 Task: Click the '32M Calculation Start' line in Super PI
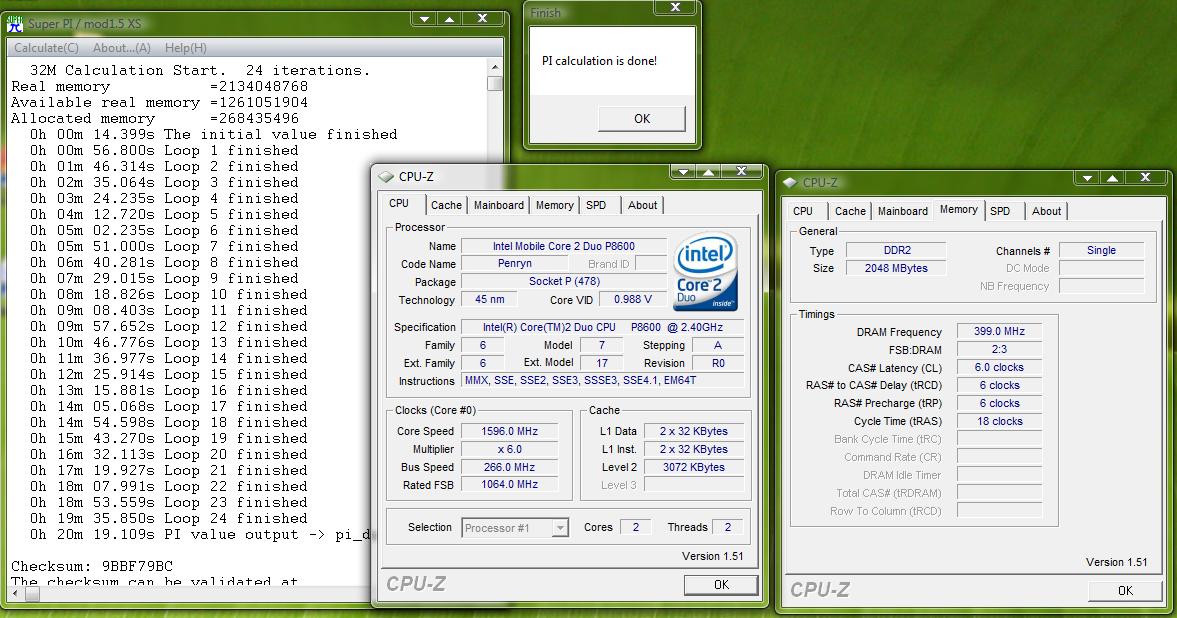[200, 71]
